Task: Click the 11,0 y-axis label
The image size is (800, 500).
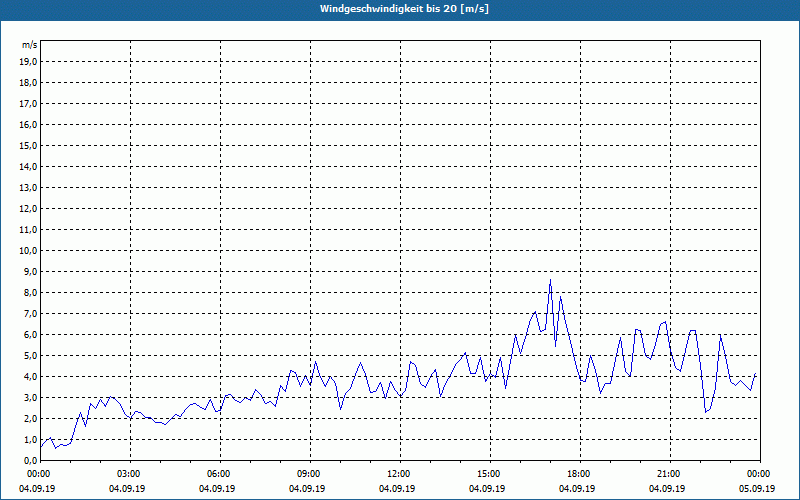Action: coord(28,230)
